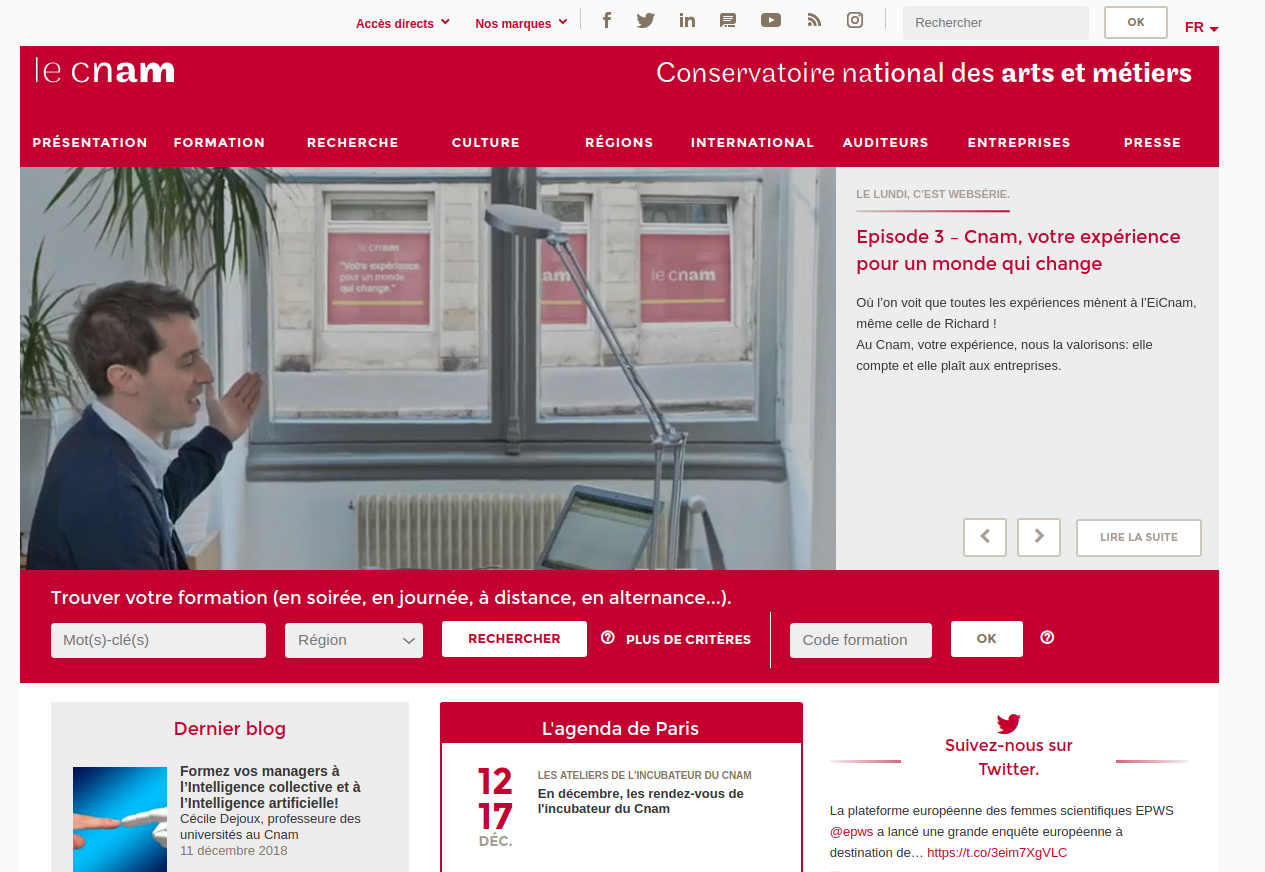The height and width of the screenshot is (872, 1265).
Task: Open the blog chat icon in top bar
Action: (x=728, y=20)
